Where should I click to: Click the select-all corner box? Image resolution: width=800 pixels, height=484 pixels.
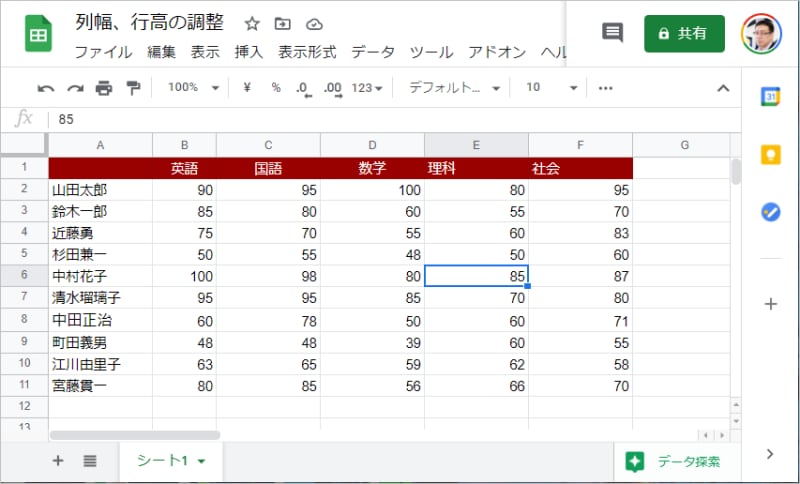tap(24, 144)
